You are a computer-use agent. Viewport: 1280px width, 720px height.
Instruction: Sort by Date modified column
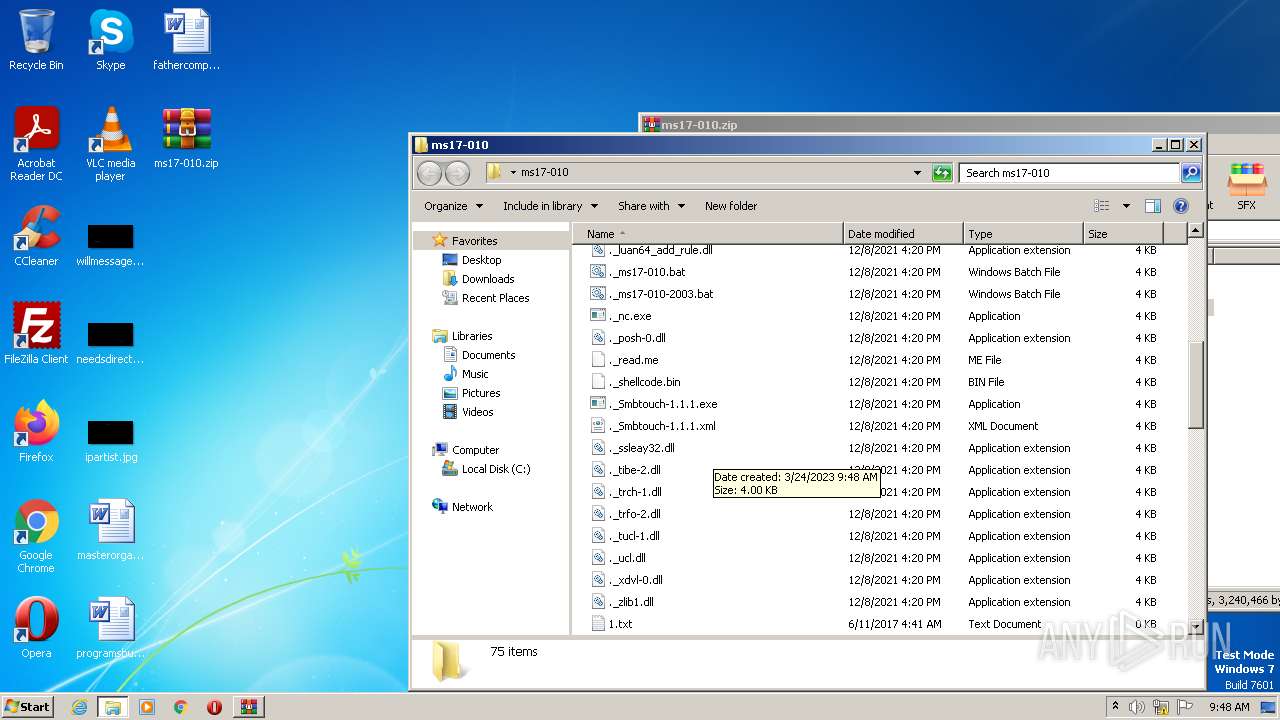[903, 234]
